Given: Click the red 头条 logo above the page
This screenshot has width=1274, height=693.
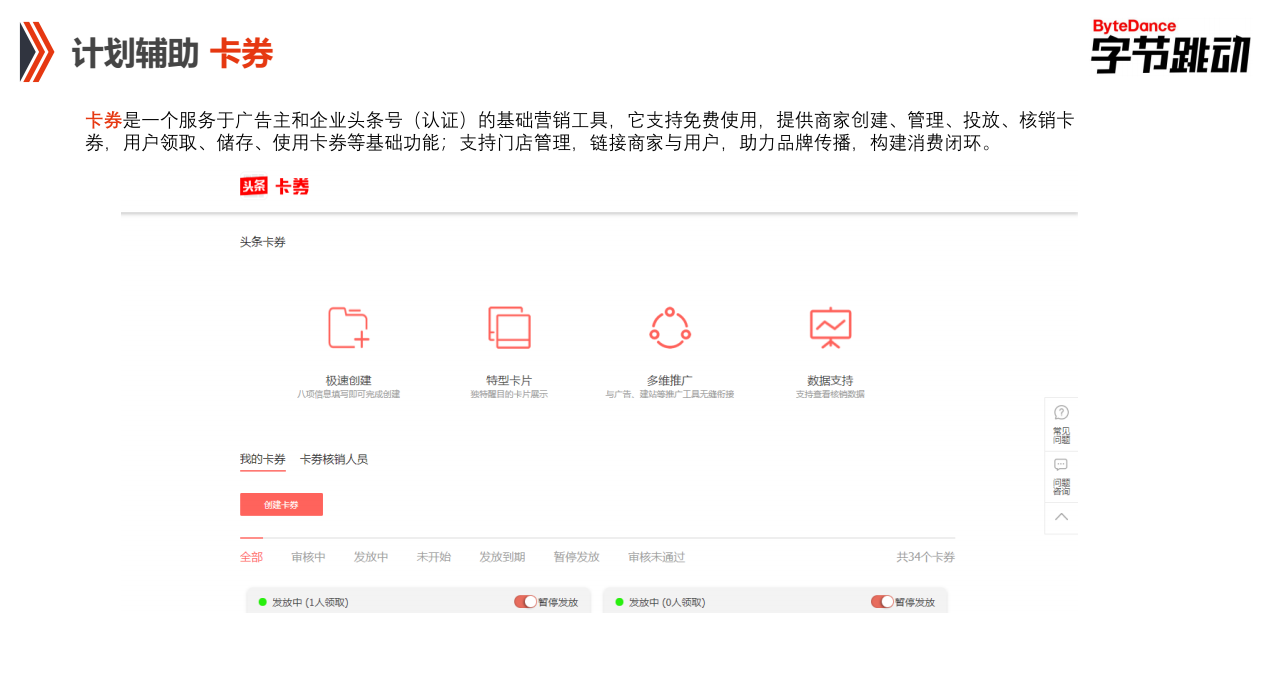Looking at the screenshot, I should [252, 187].
